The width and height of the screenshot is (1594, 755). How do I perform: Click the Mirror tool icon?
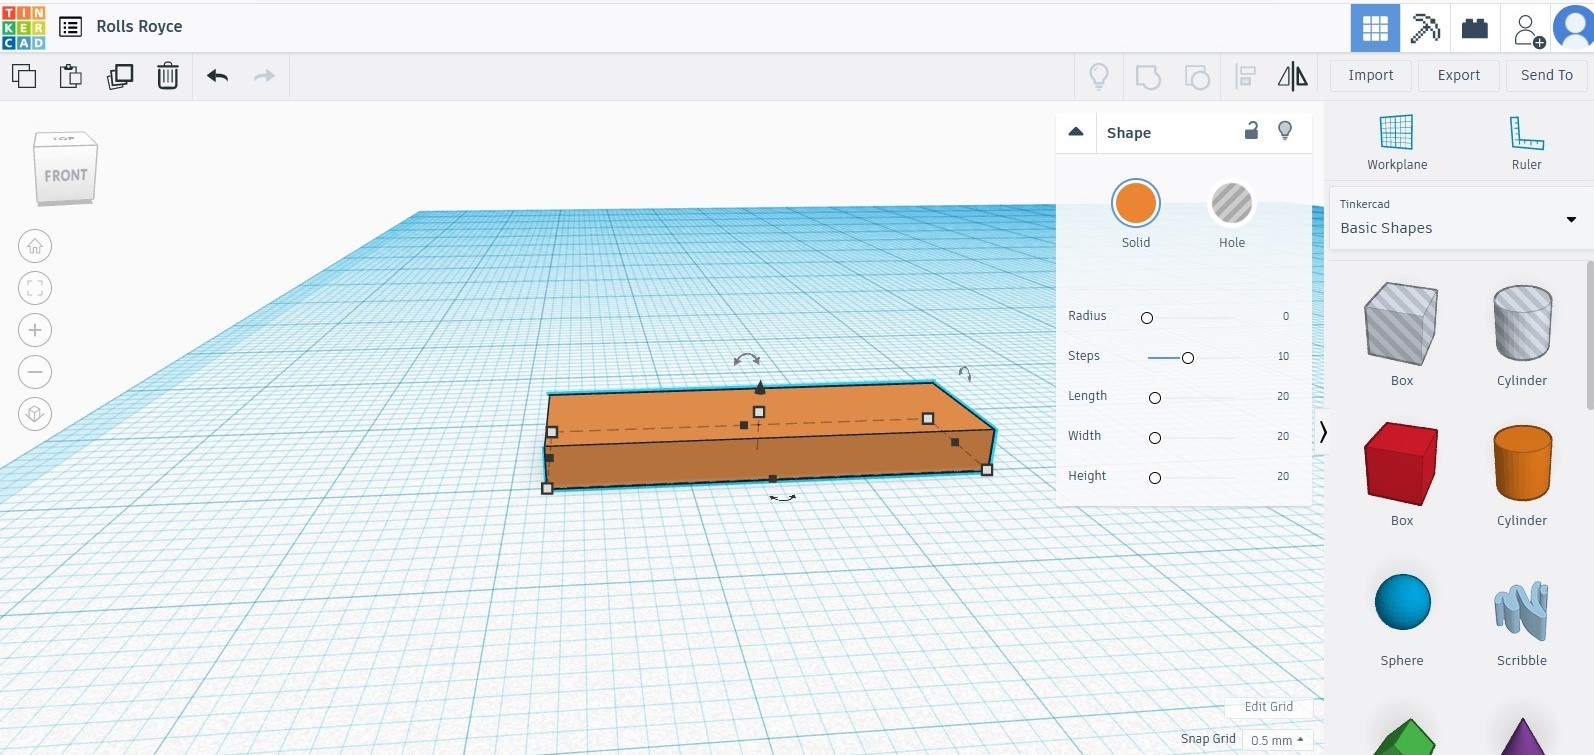(x=1293, y=76)
